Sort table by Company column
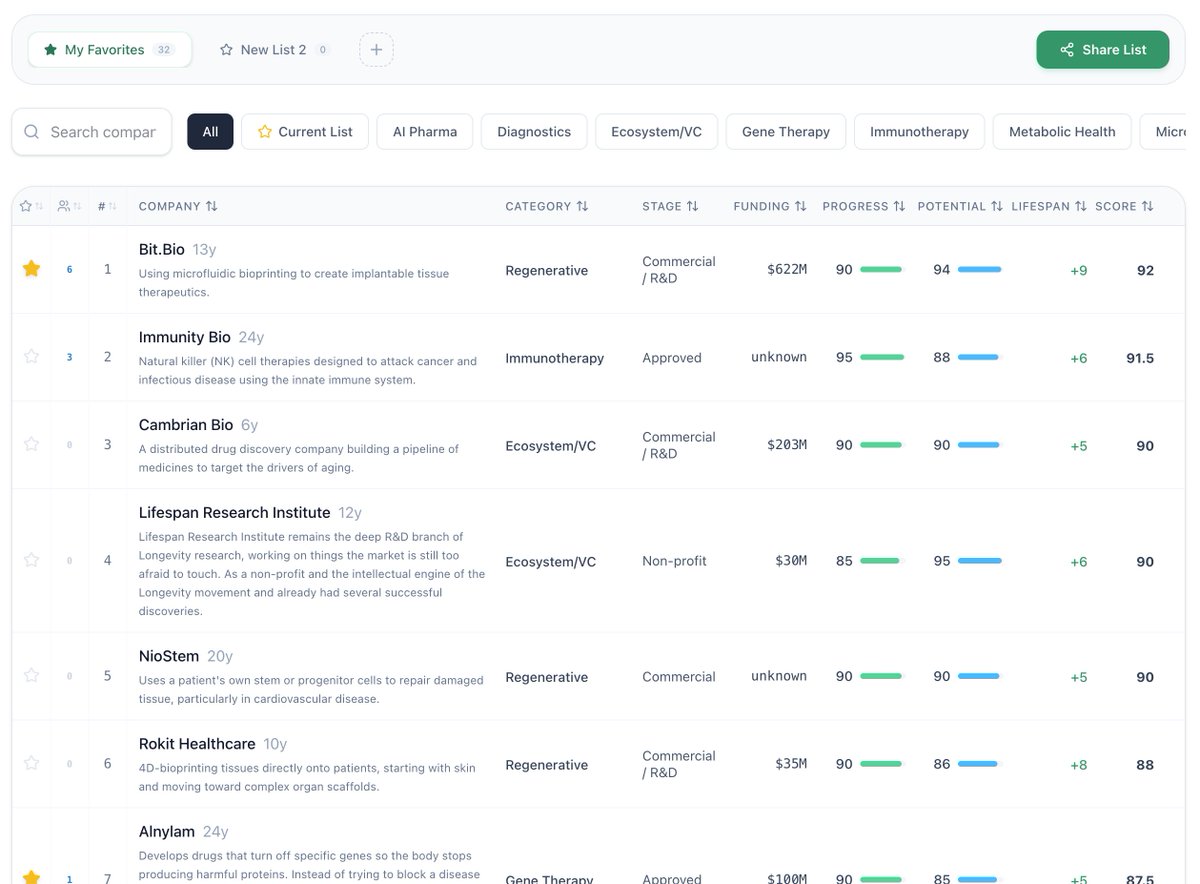The height and width of the screenshot is (884, 1200). [x=178, y=206]
